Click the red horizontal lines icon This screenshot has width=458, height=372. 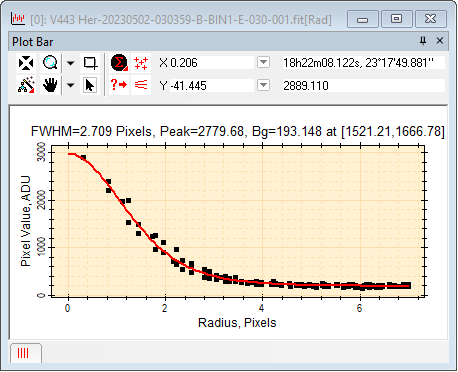coord(141,85)
